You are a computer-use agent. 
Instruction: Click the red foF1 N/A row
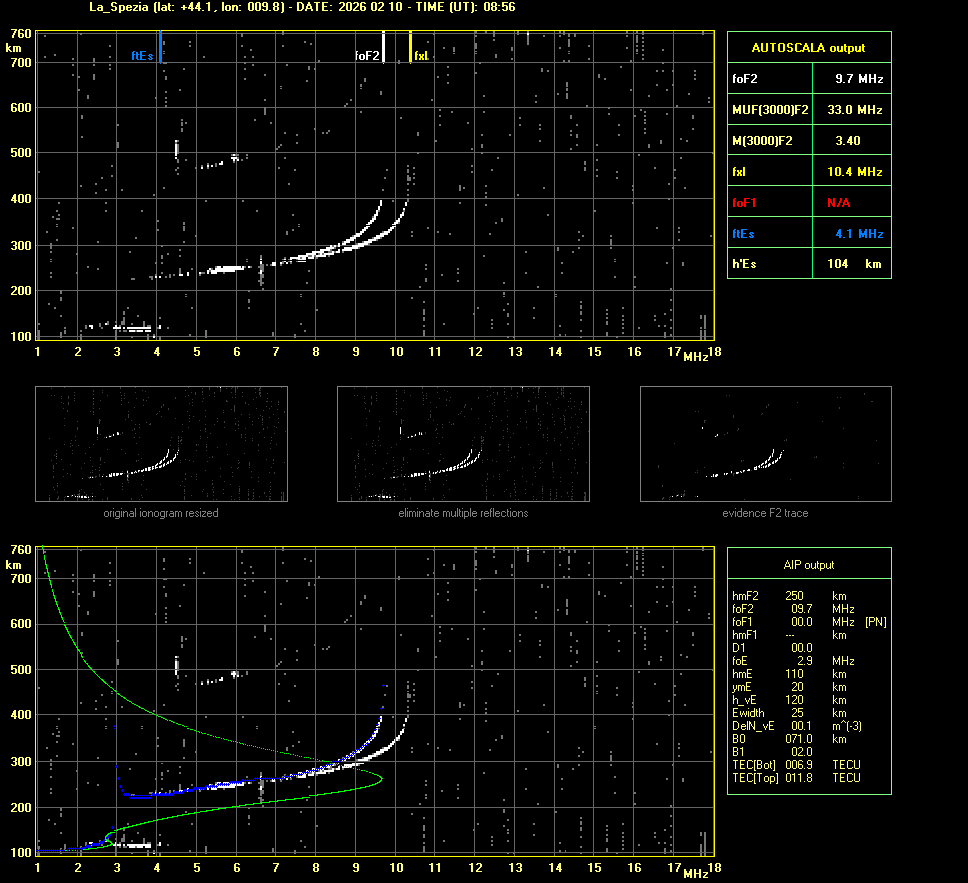808,203
